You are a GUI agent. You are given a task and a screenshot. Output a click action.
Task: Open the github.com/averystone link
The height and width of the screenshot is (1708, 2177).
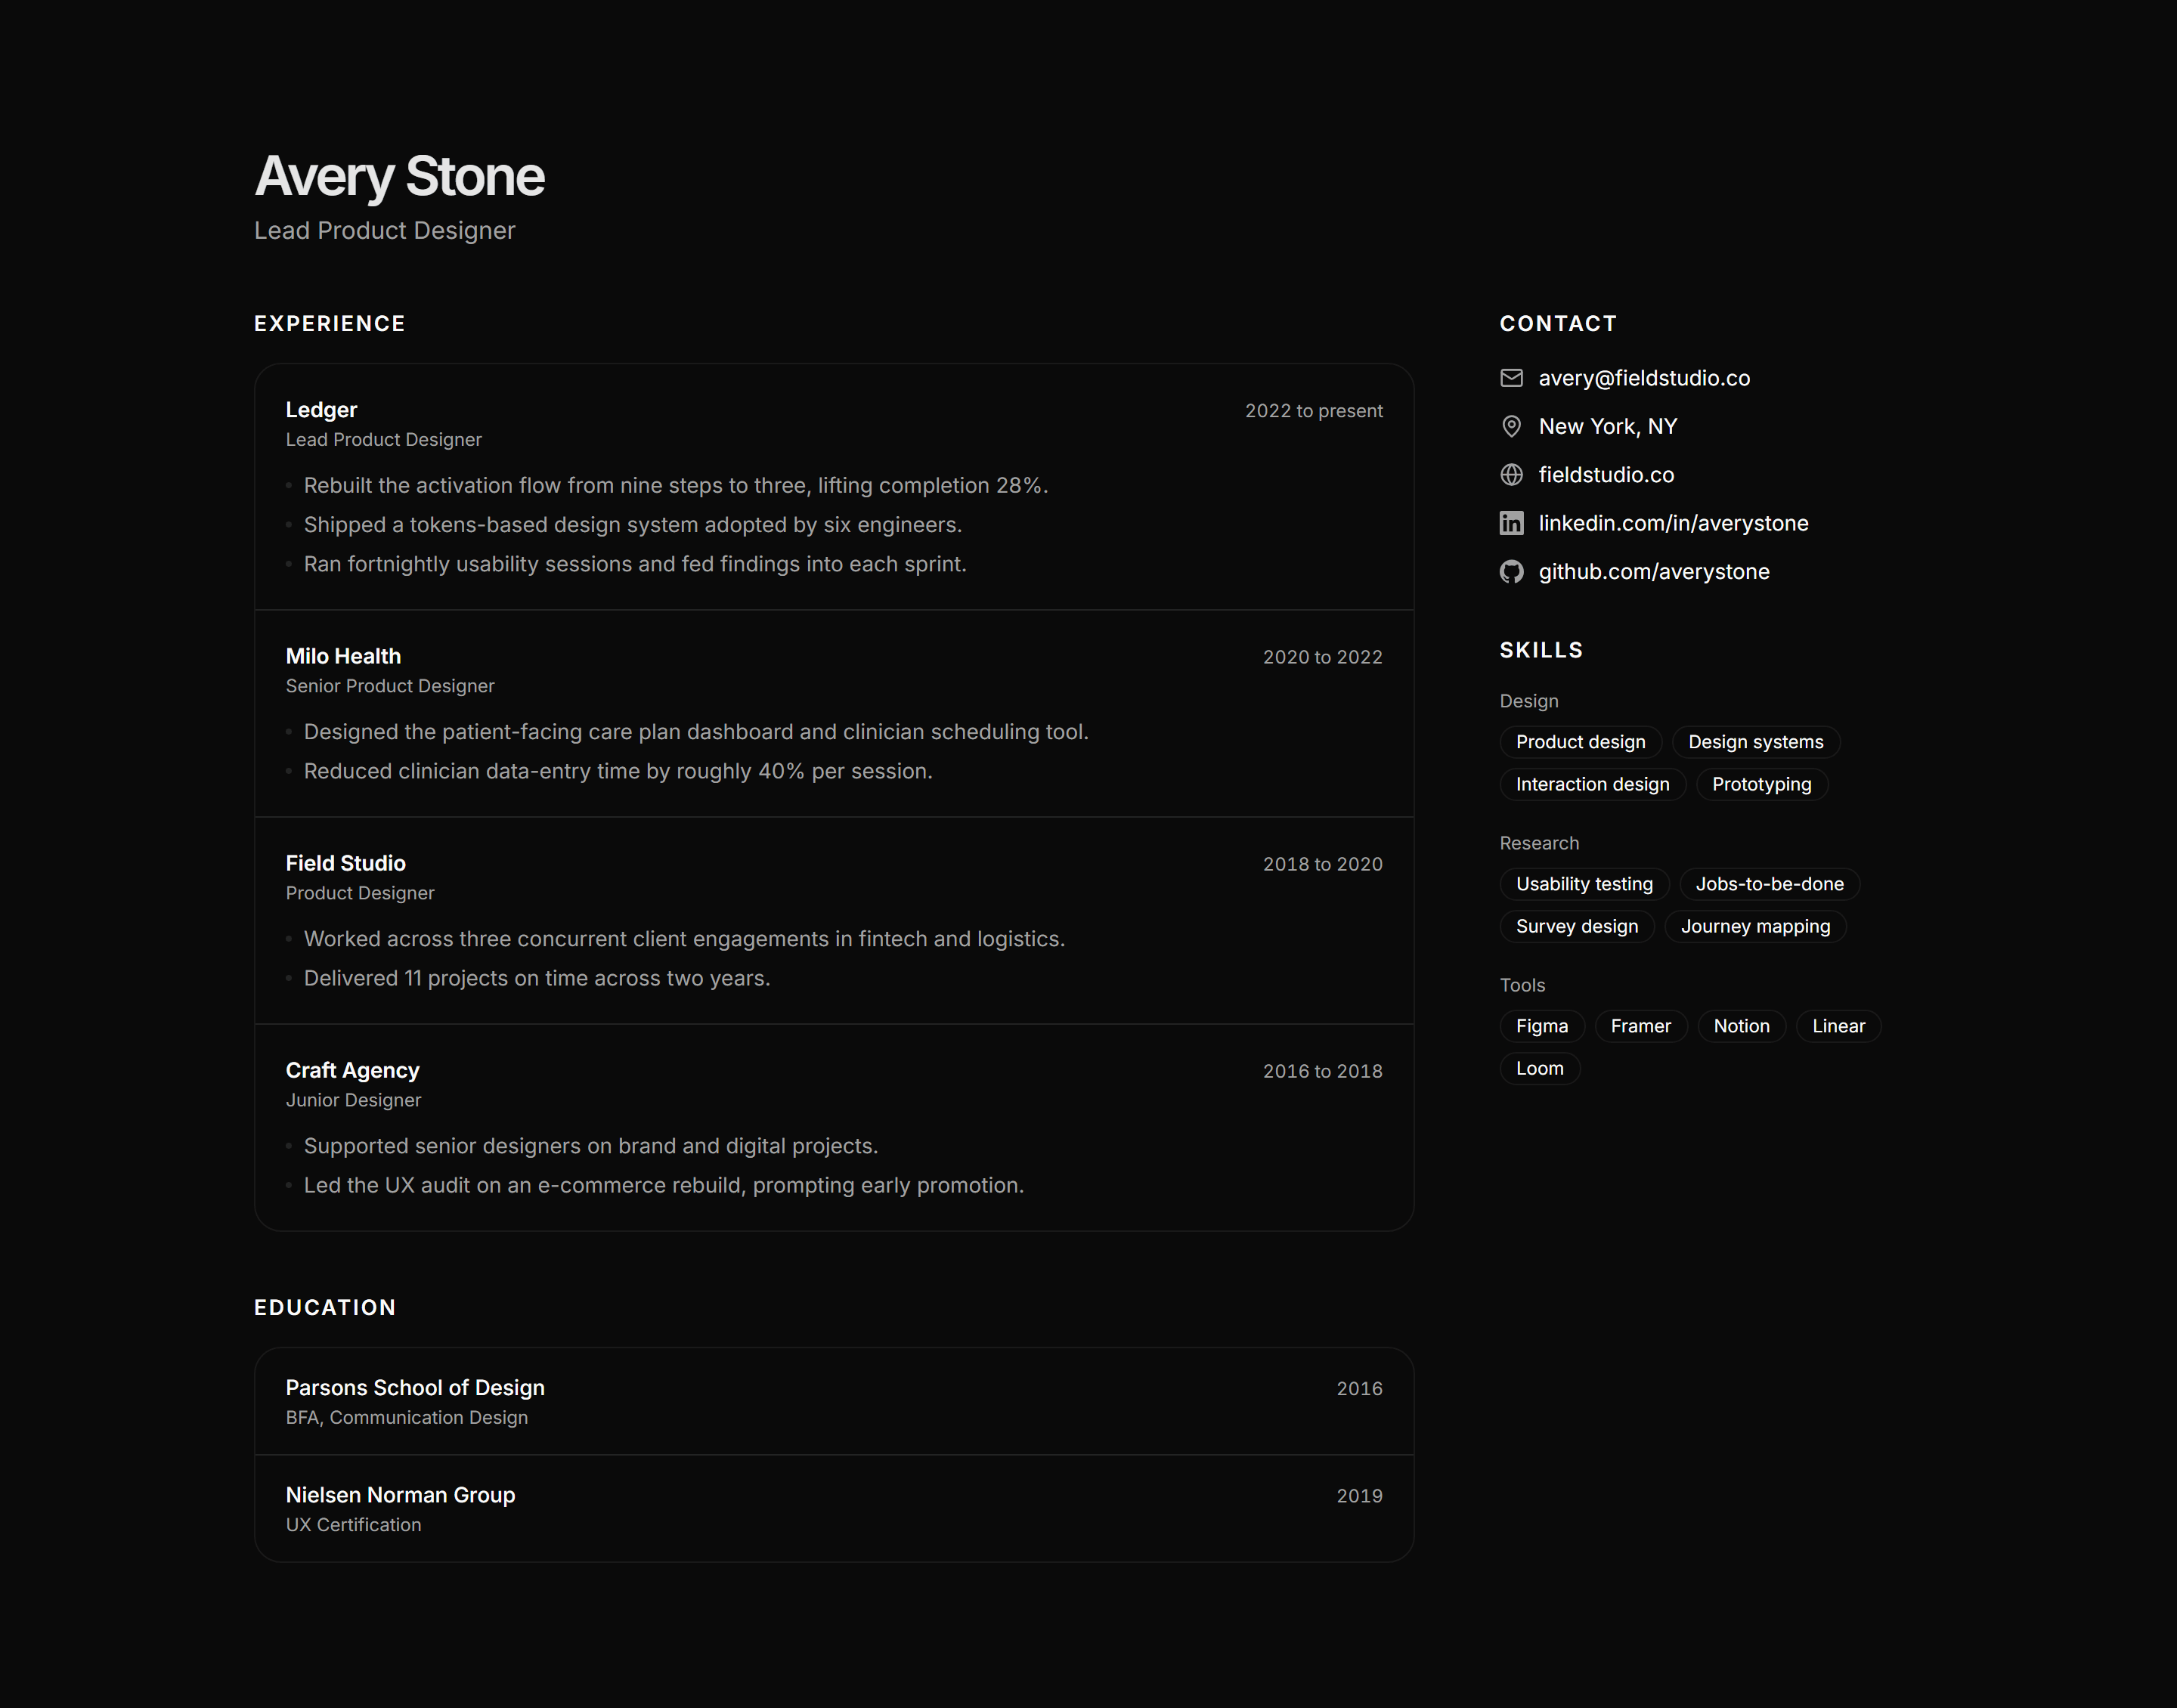(1654, 572)
